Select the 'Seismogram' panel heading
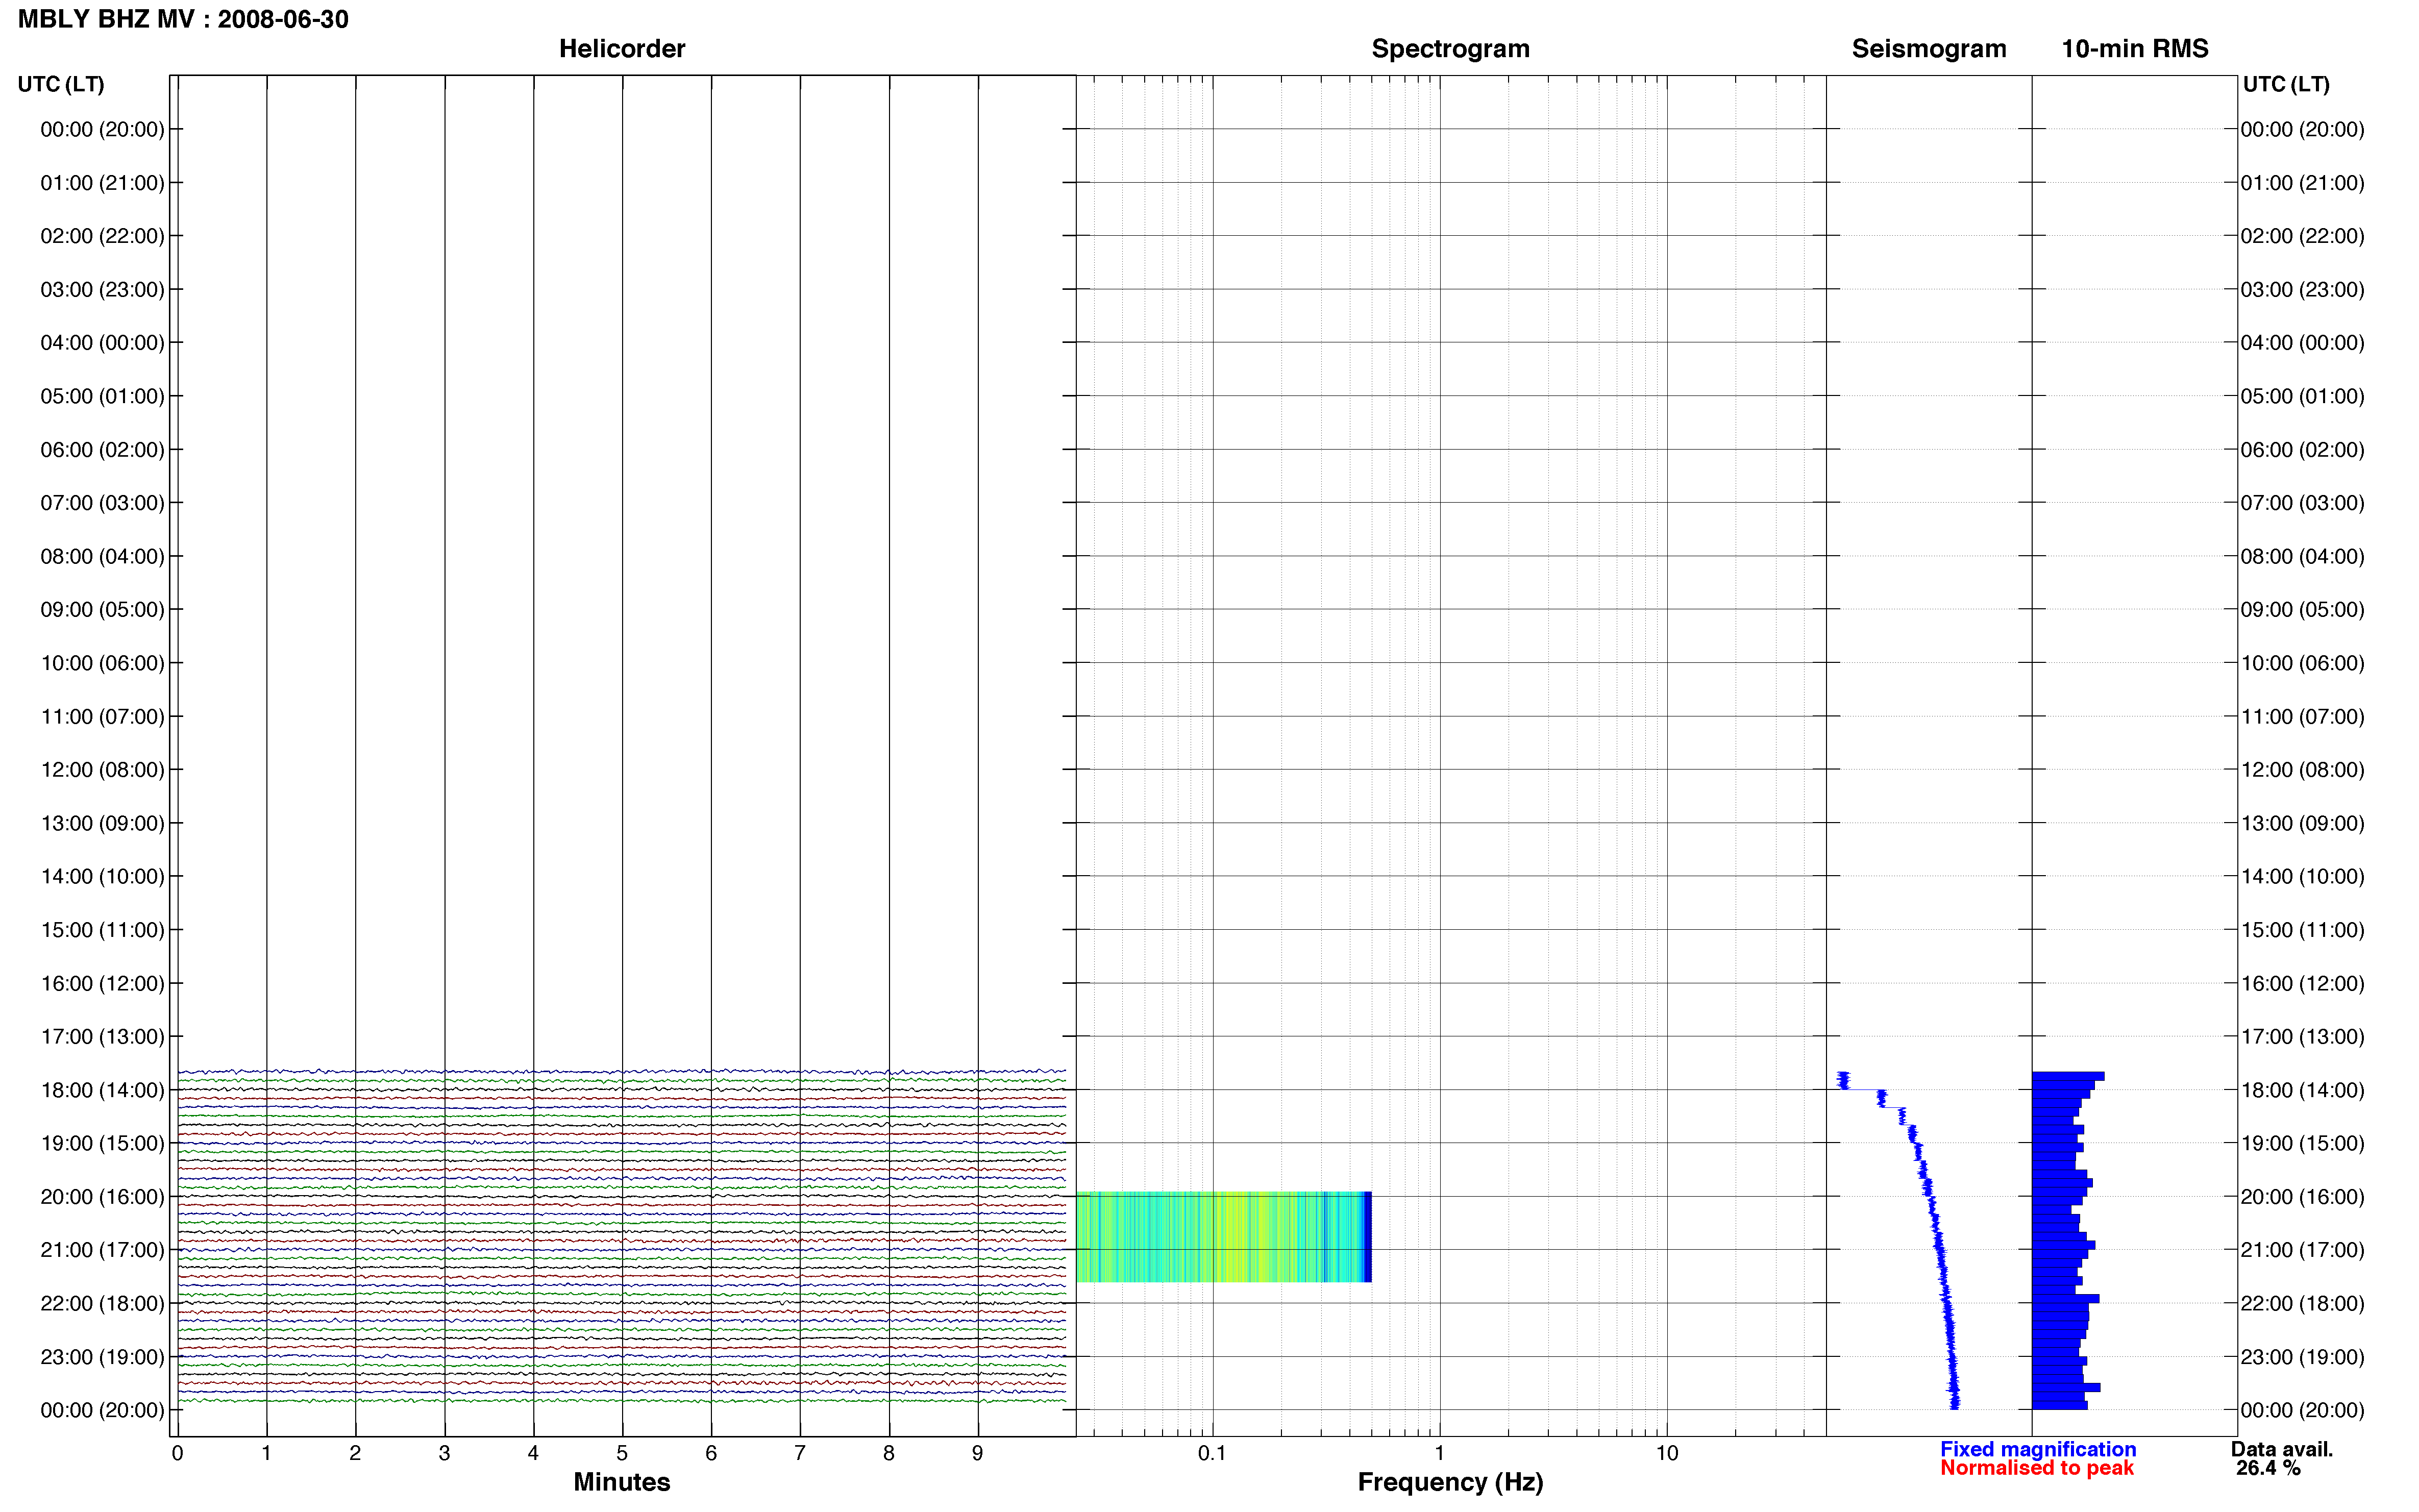The image size is (2419, 1512). [x=1929, y=49]
